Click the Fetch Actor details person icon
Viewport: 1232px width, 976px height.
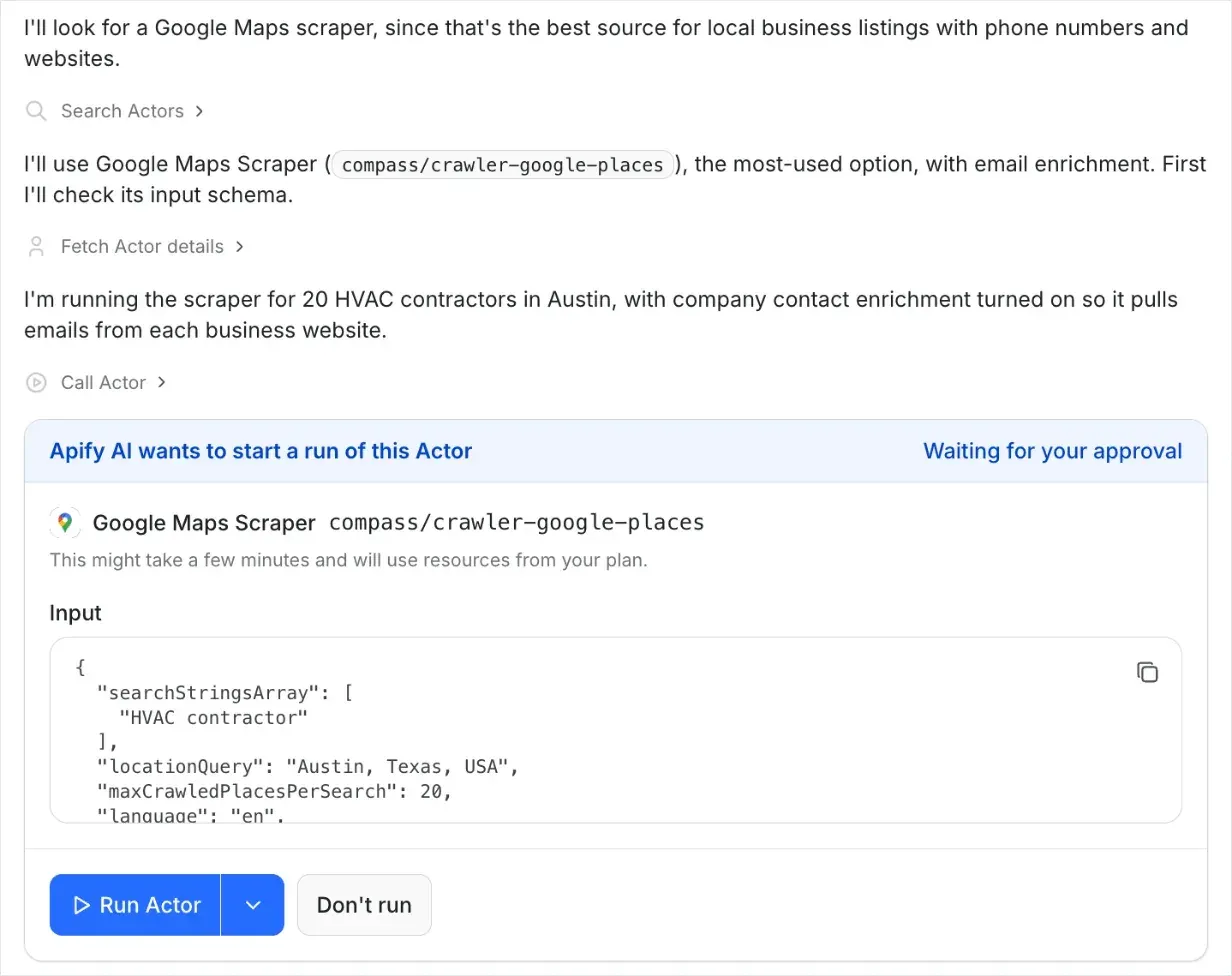pos(36,246)
